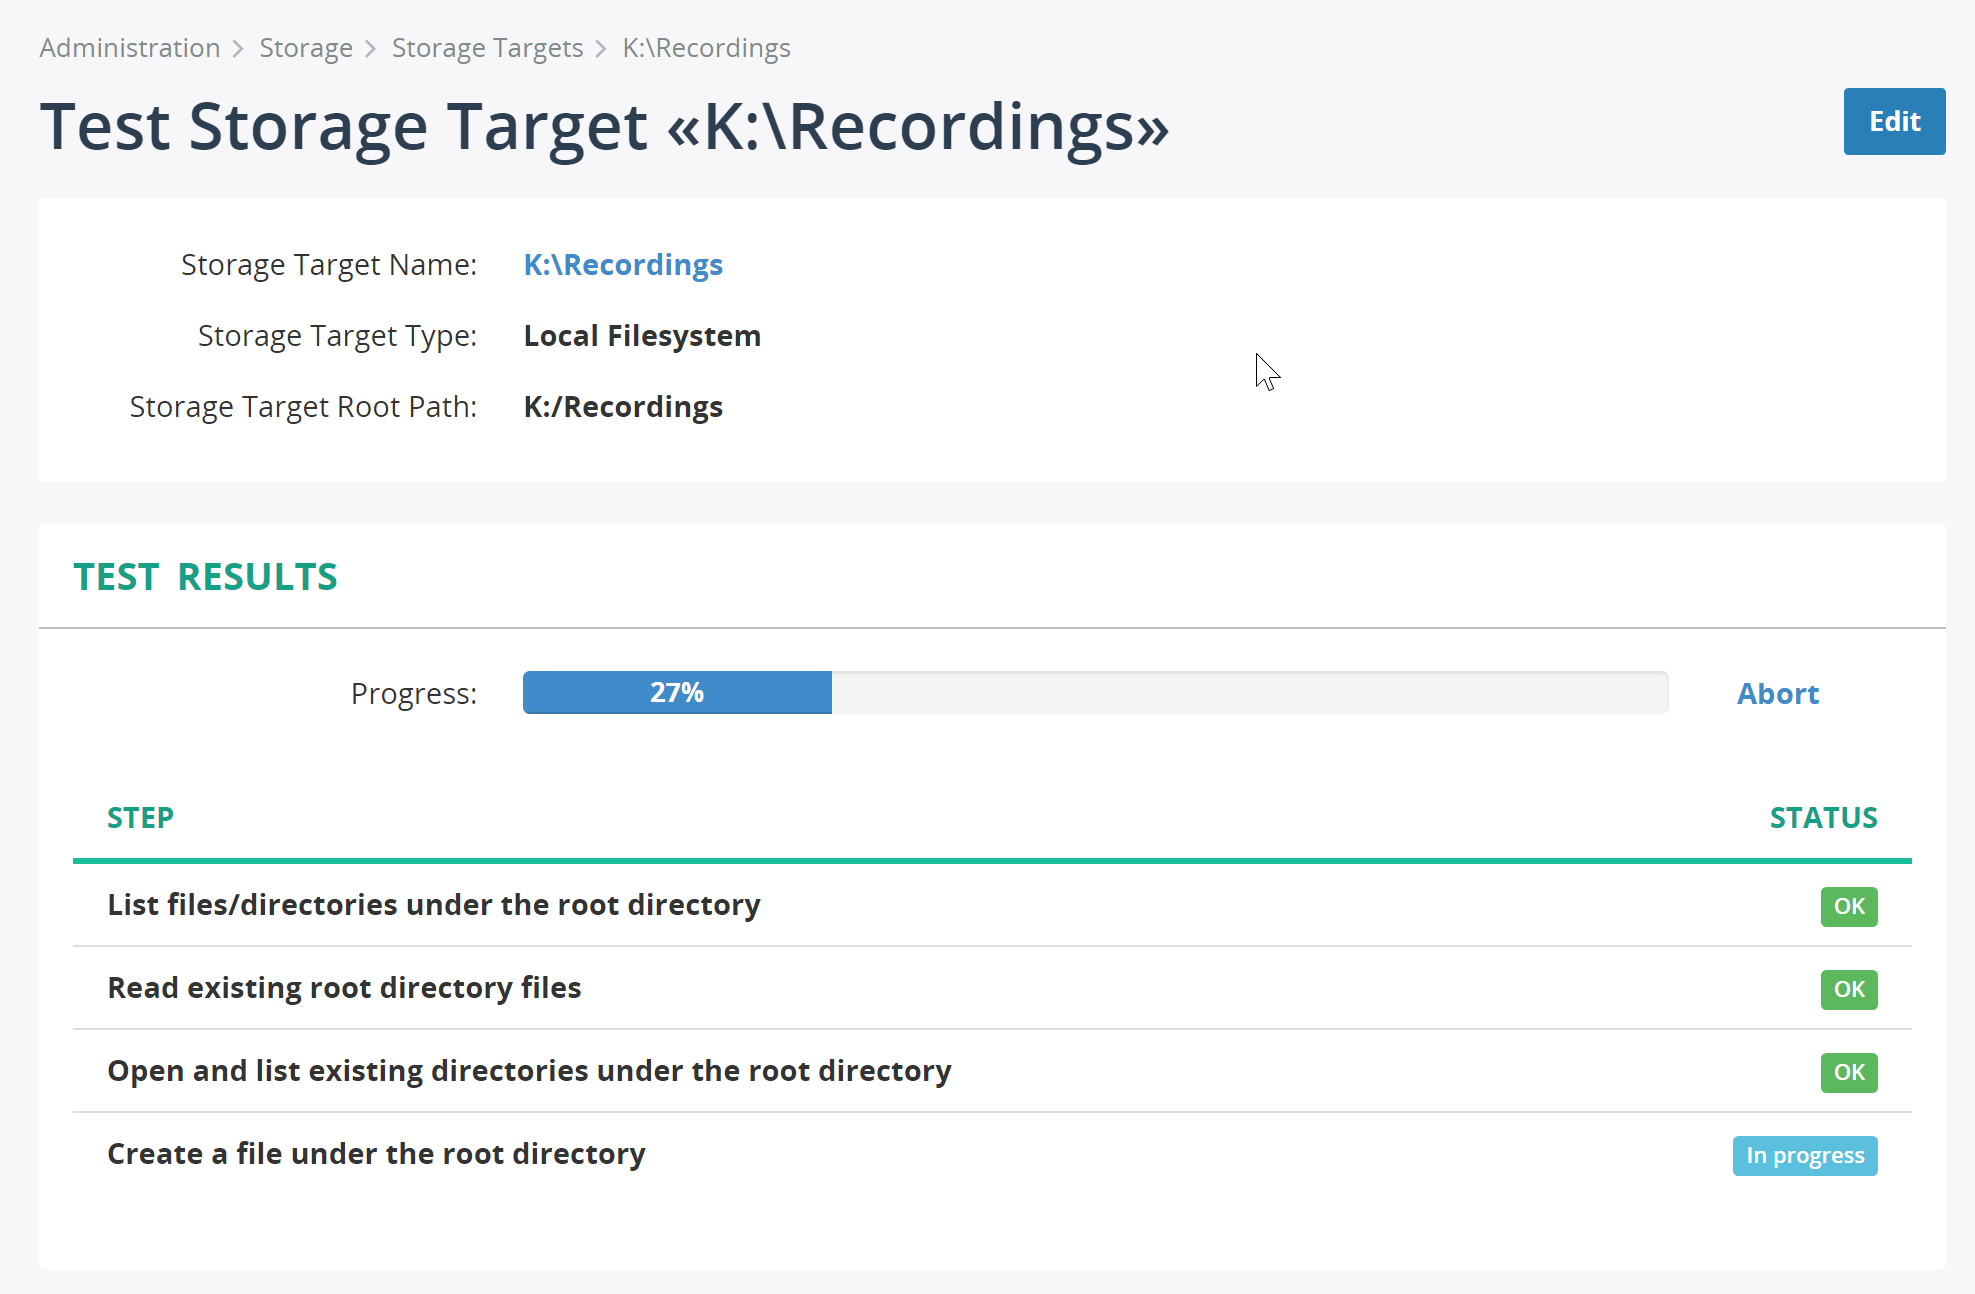
Task: Click the K:\Recordings storage target name link
Action: point(622,264)
